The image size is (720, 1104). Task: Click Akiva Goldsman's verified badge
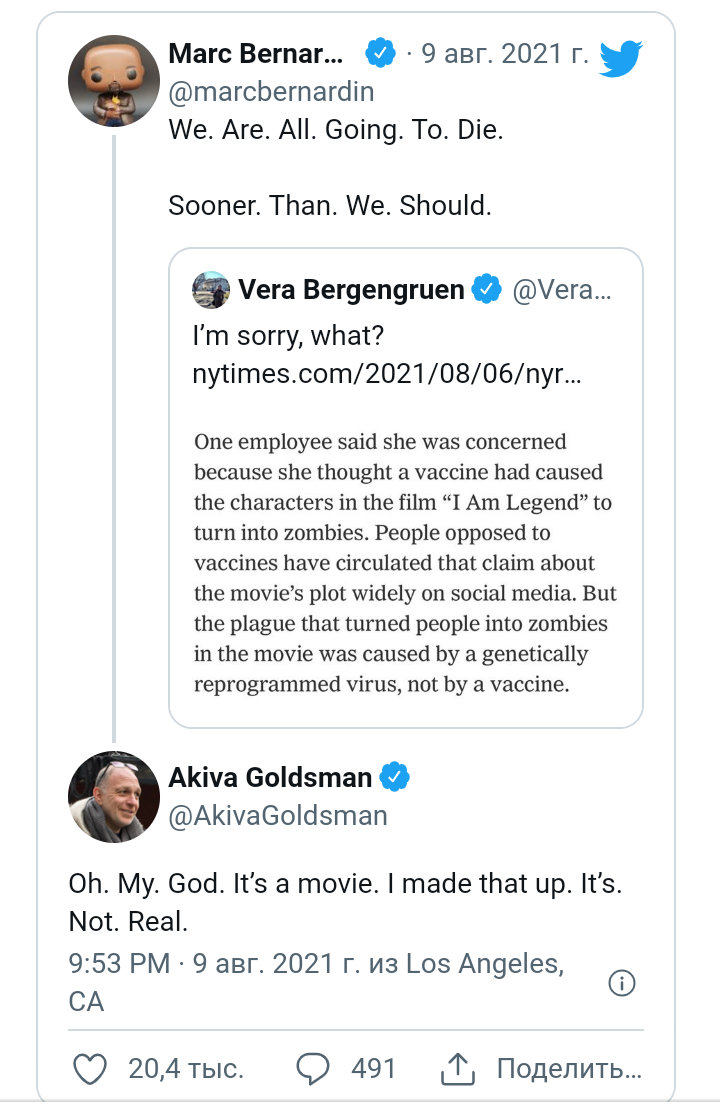pyautogui.click(x=396, y=776)
